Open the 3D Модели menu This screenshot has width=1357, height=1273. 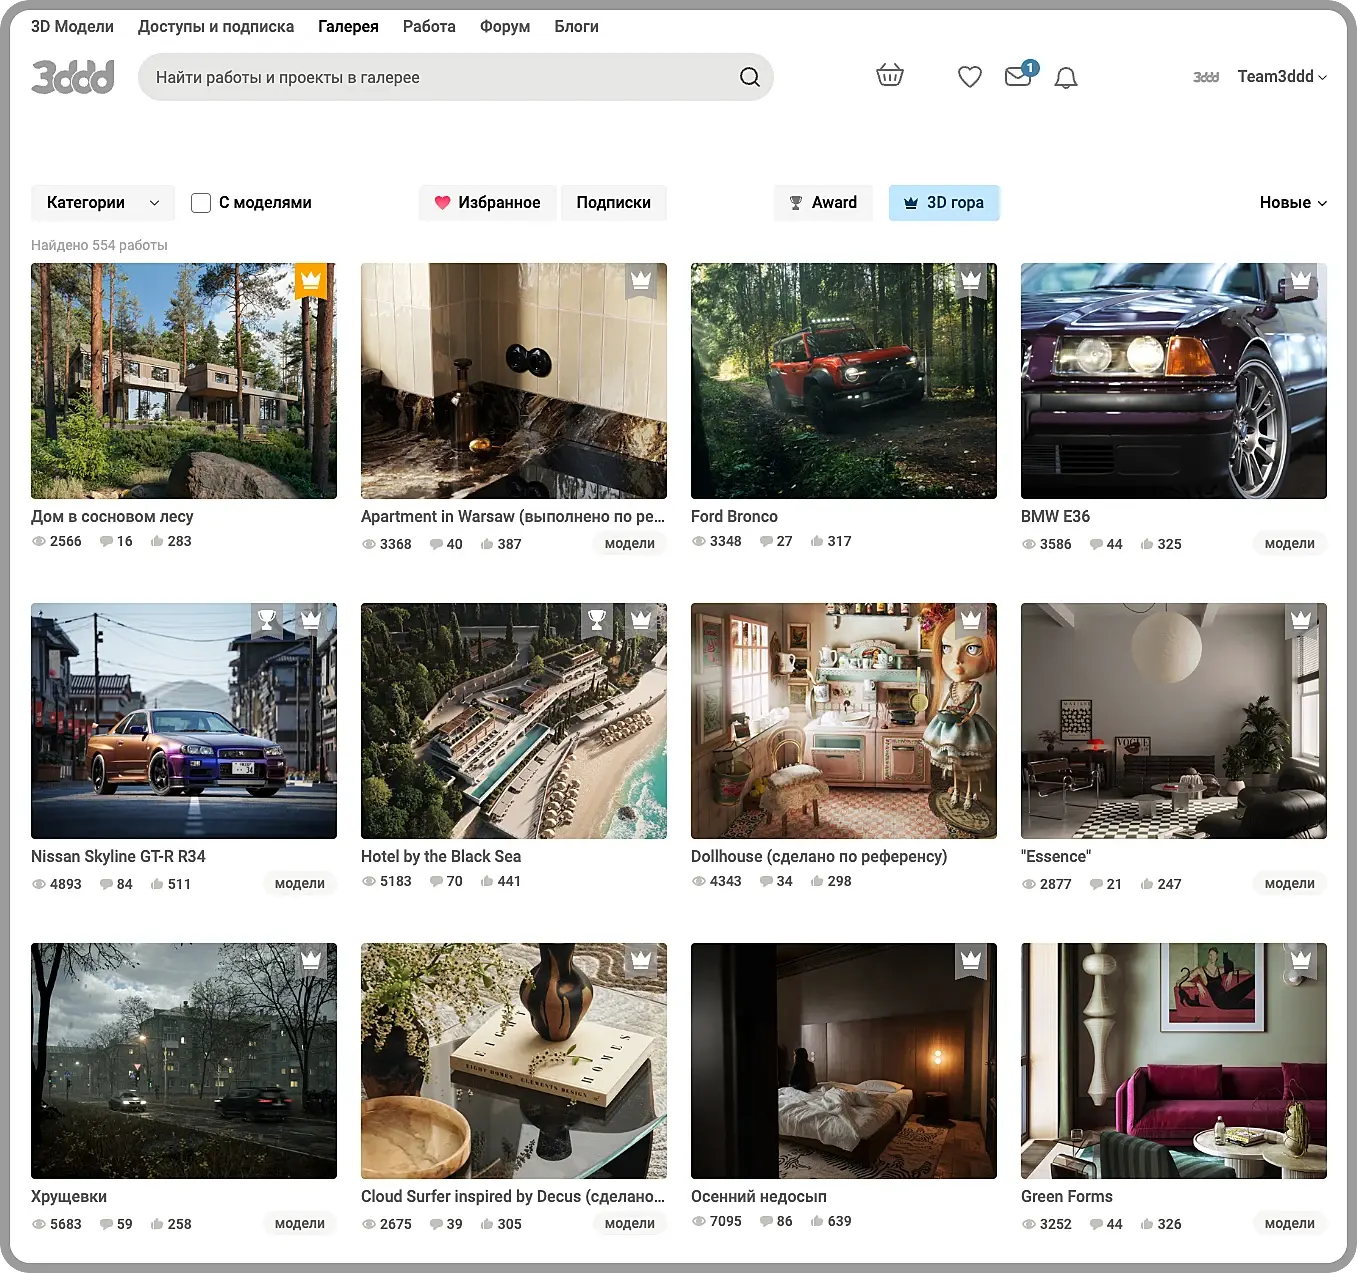pos(72,27)
